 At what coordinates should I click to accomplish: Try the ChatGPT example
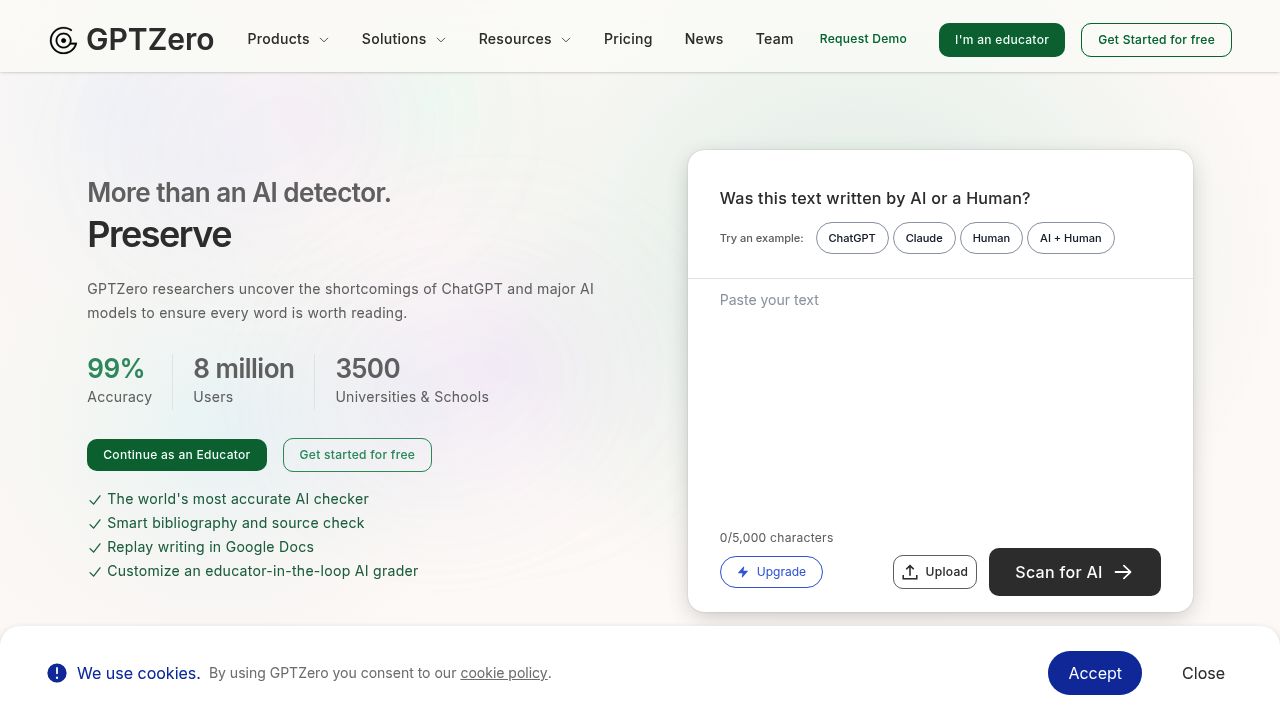click(852, 238)
